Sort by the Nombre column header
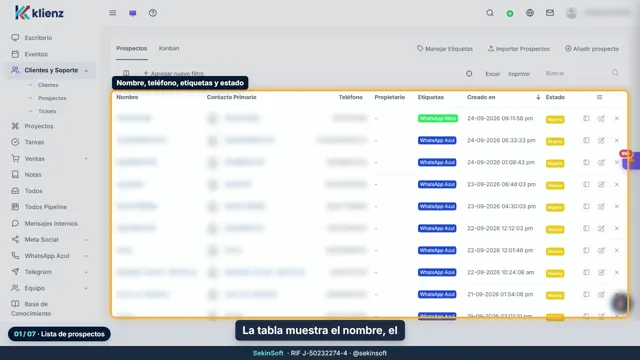Viewport: 640px width, 360px height. (127, 97)
